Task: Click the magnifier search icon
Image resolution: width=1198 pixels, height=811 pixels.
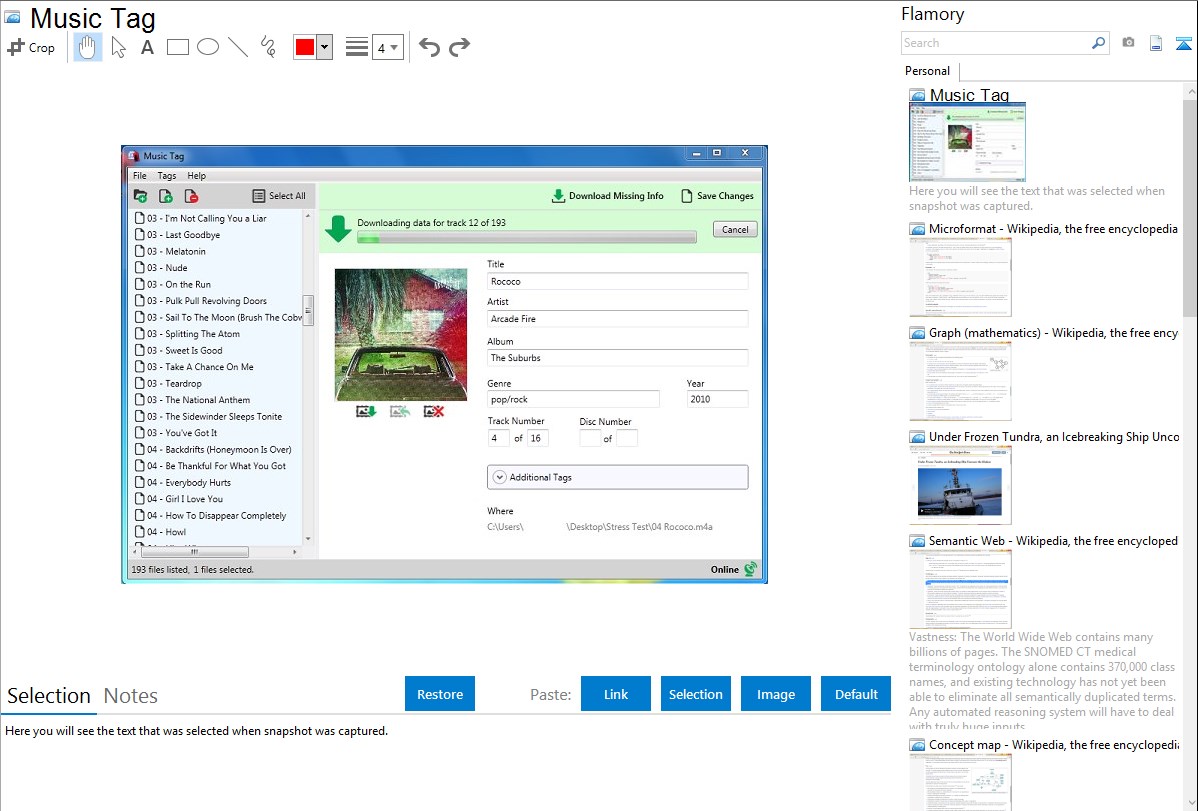Action: 1099,43
